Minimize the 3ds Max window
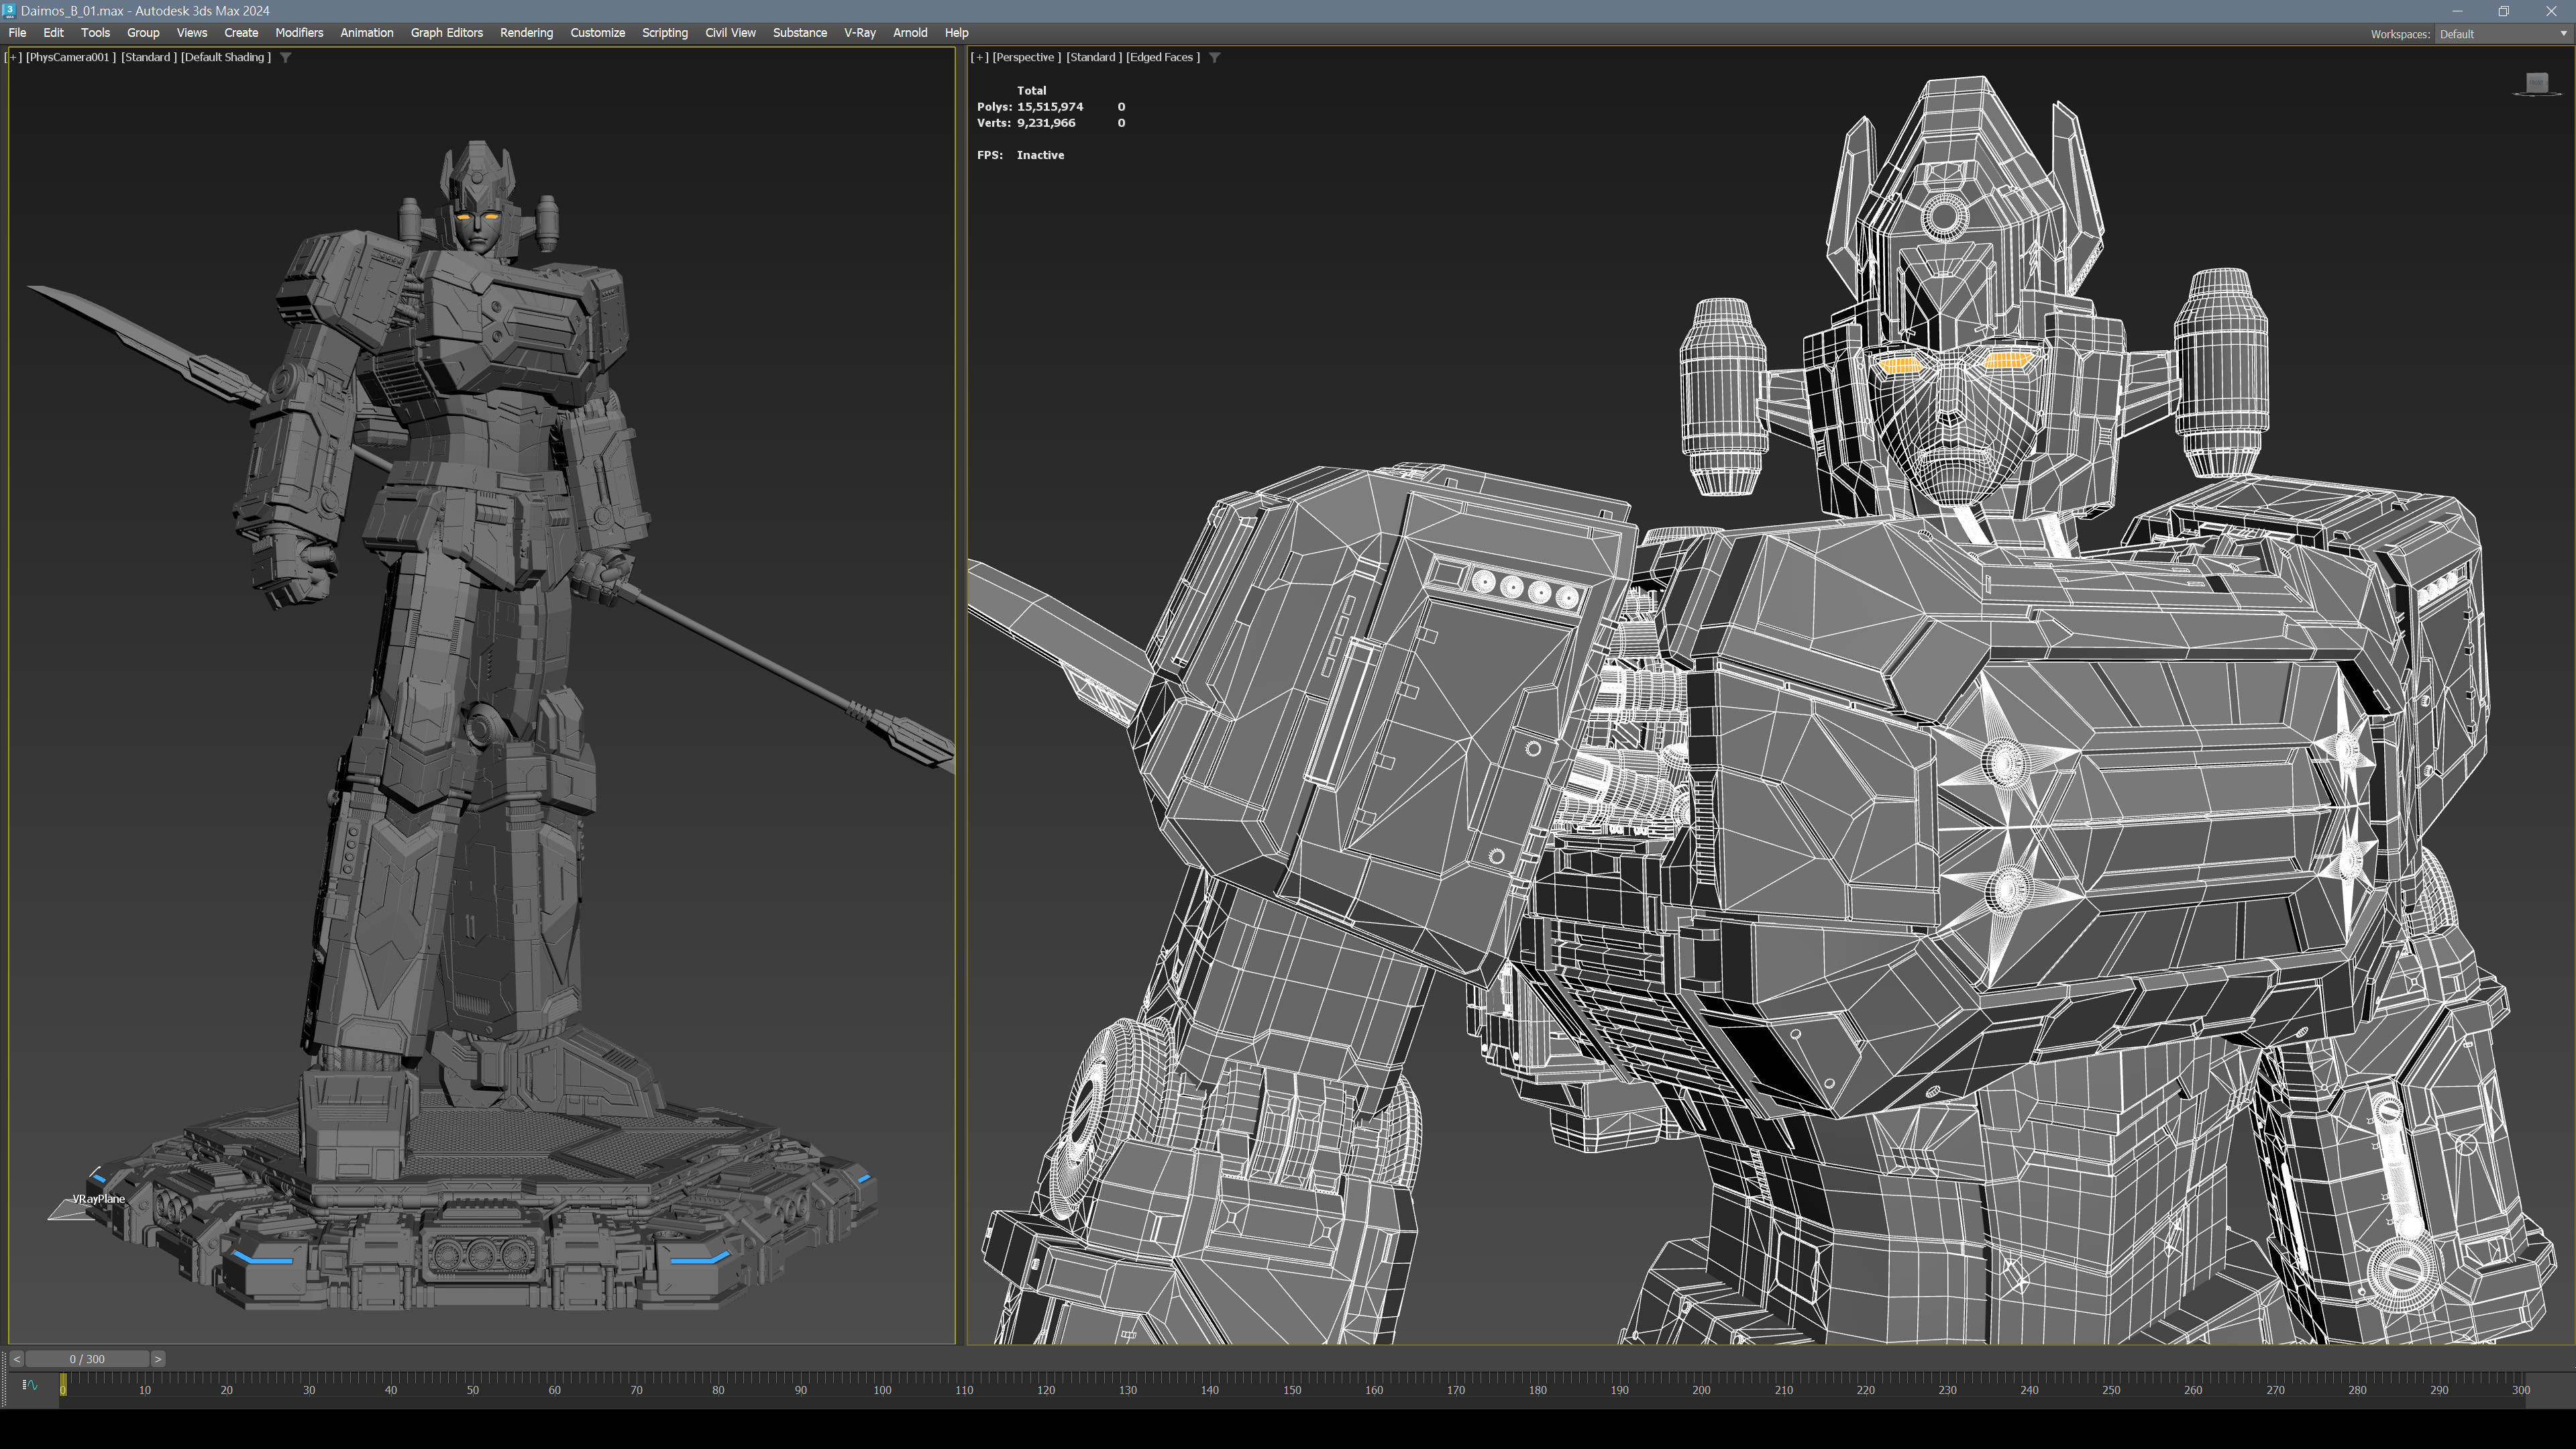This screenshot has width=2576, height=1449. pyautogui.click(x=2457, y=11)
